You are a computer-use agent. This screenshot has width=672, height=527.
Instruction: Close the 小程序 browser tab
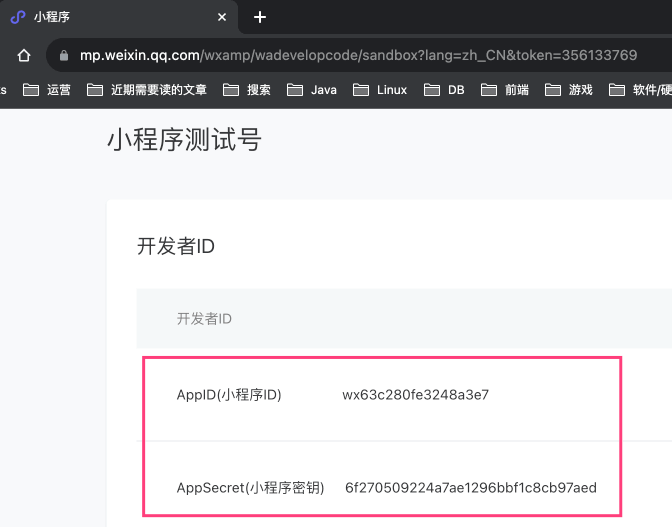221,17
